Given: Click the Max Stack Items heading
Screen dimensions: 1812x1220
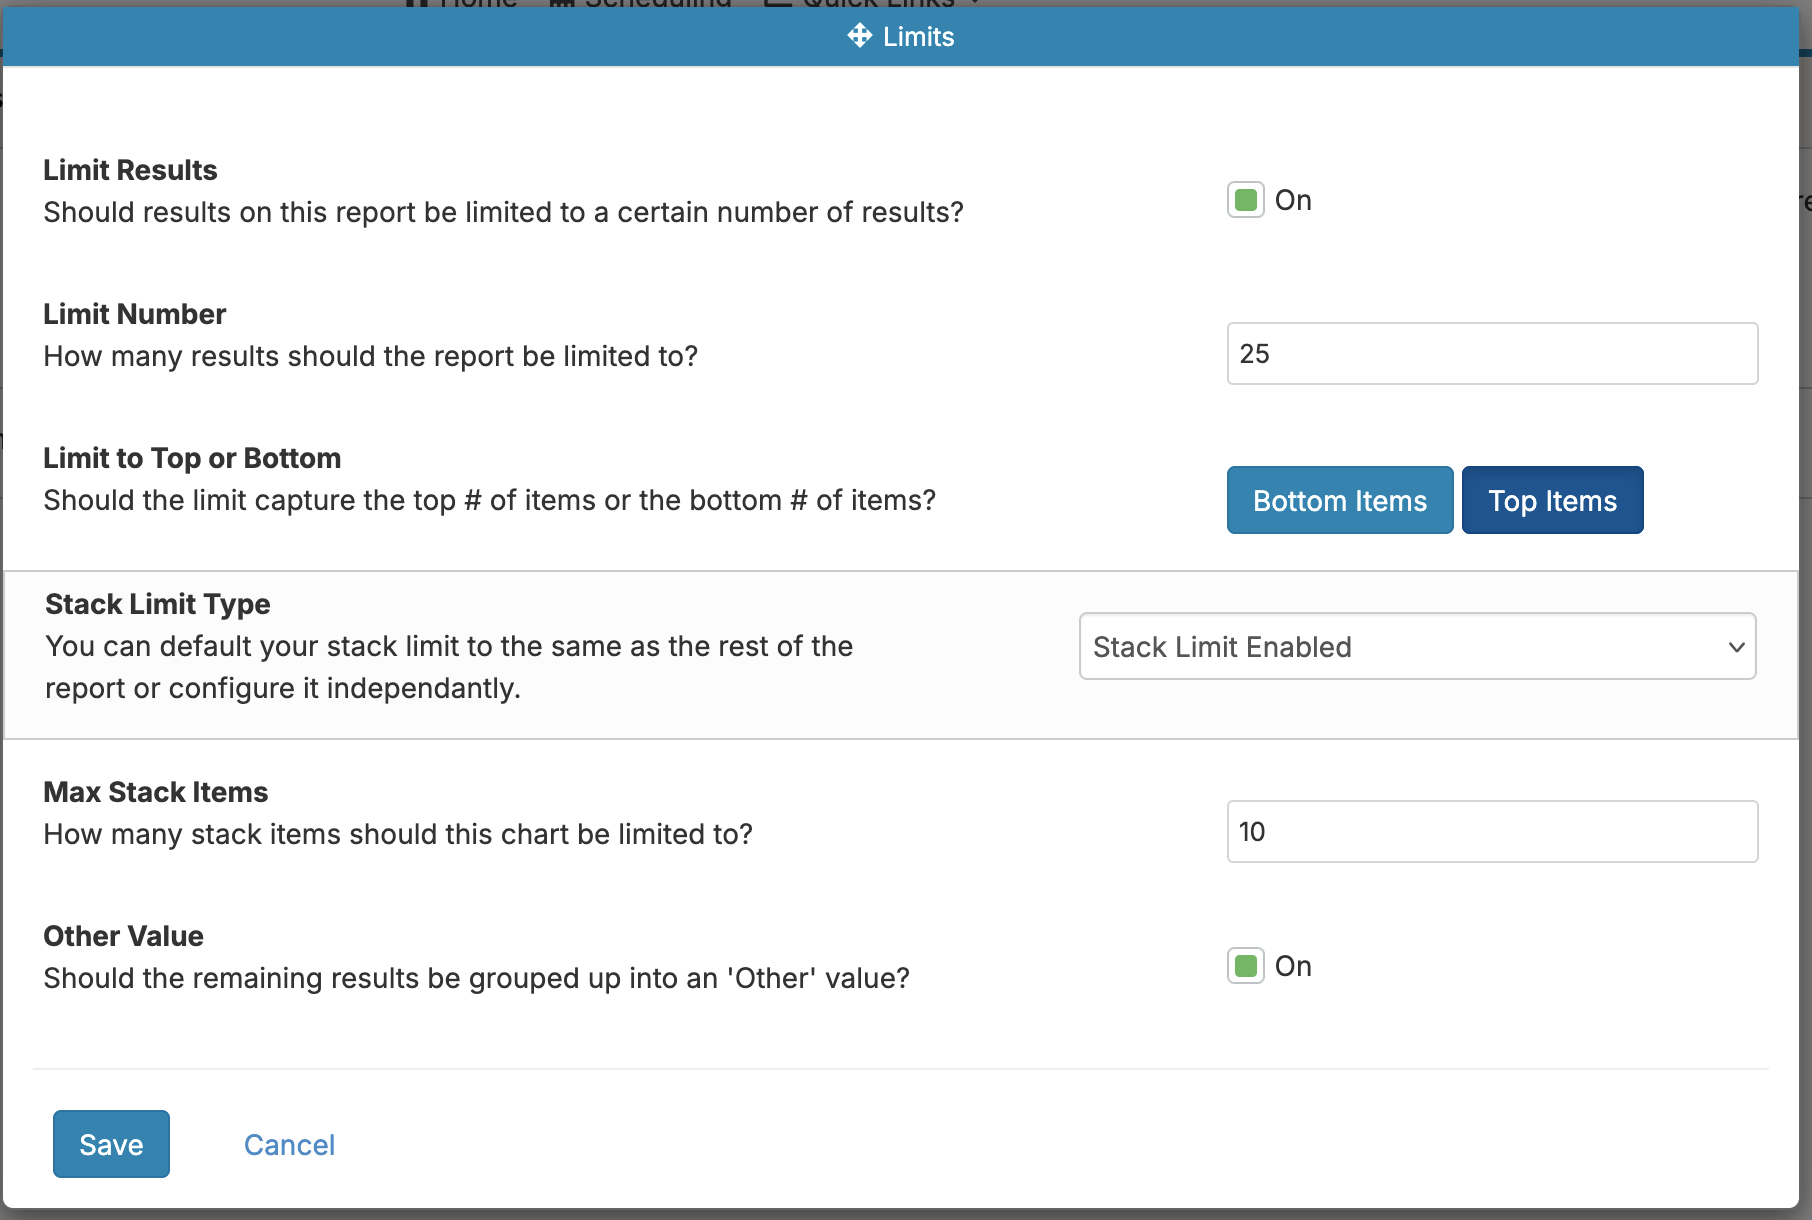Looking at the screenshot, I should click(156, 792).
